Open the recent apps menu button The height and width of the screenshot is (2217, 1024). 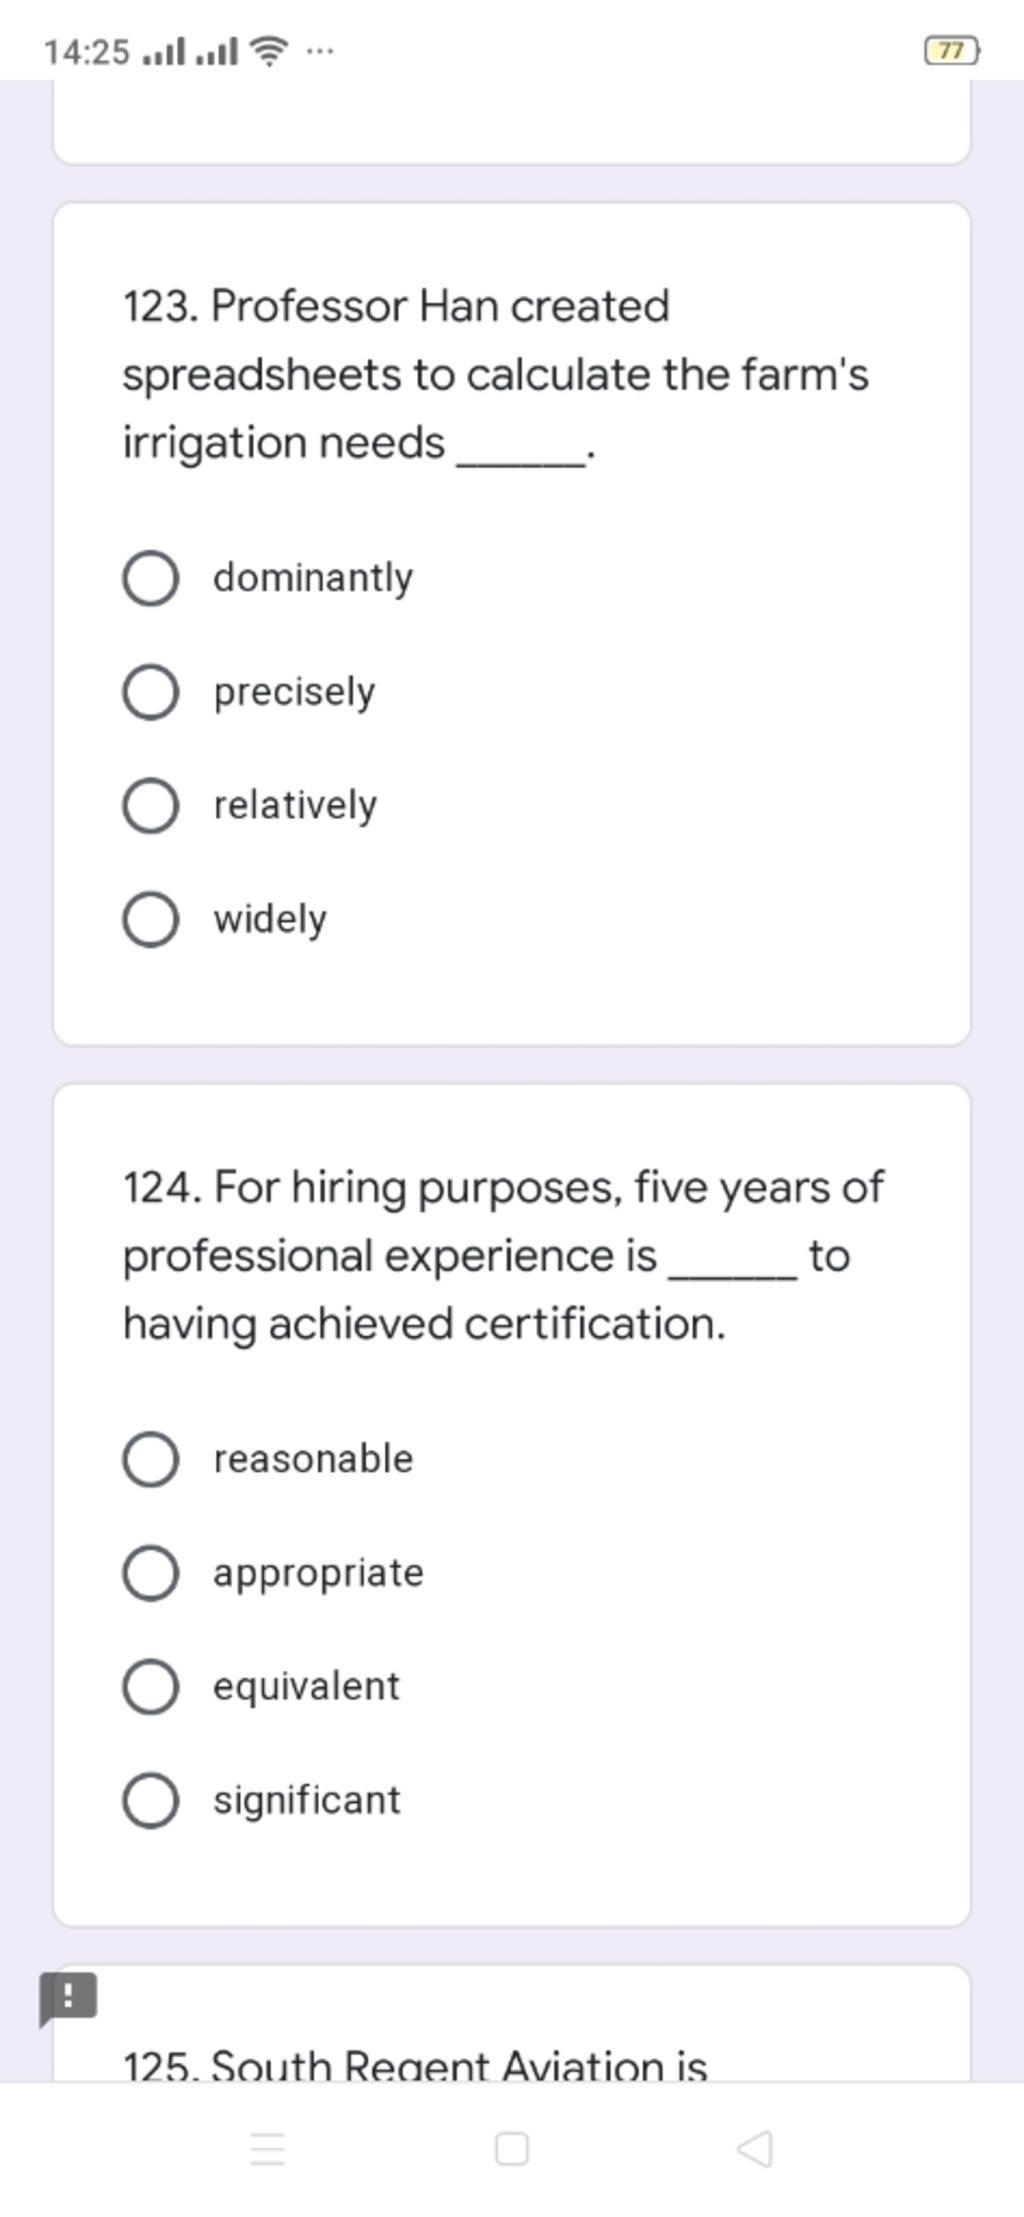[267, 2148]
